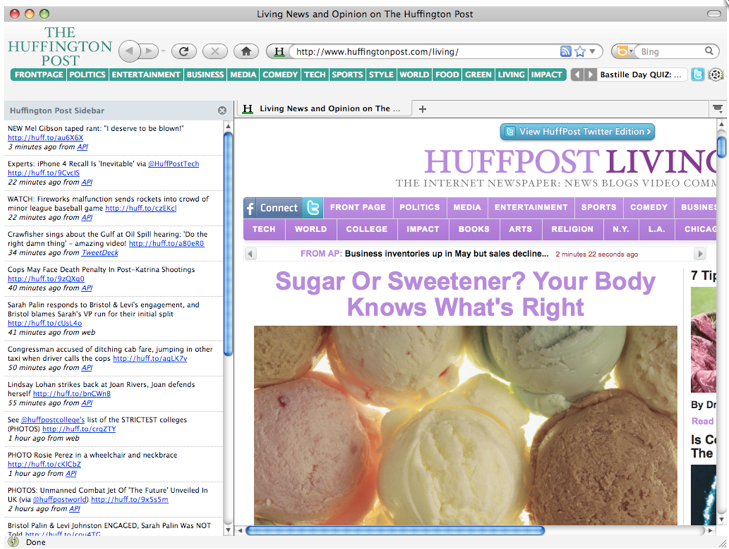Screen dimensions: 729x549
Task: Click View HuffPost Twitter Edition button
Action: click(577, 132)
